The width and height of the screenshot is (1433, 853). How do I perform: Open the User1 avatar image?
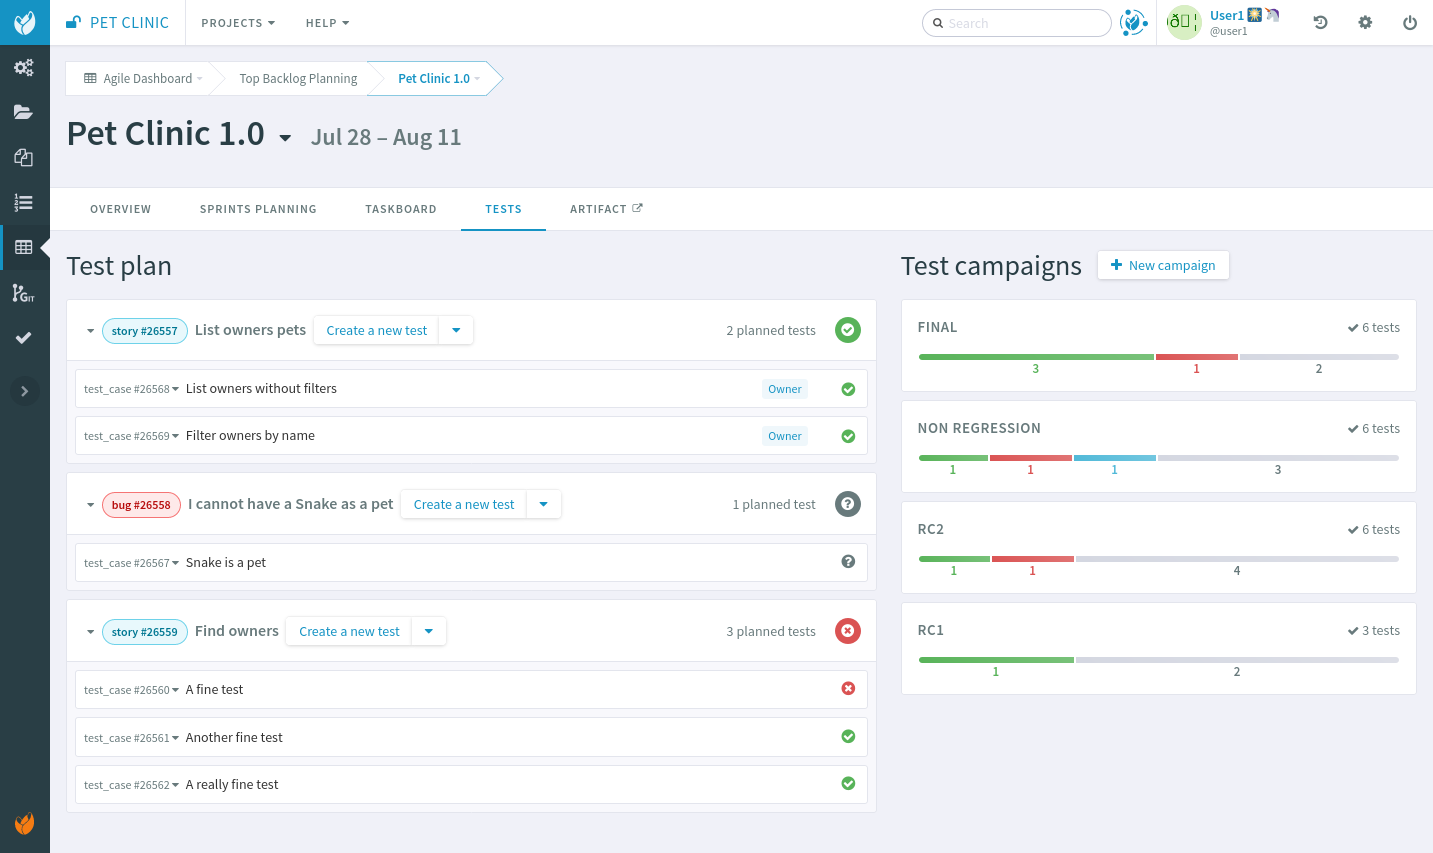[1184, 22]
